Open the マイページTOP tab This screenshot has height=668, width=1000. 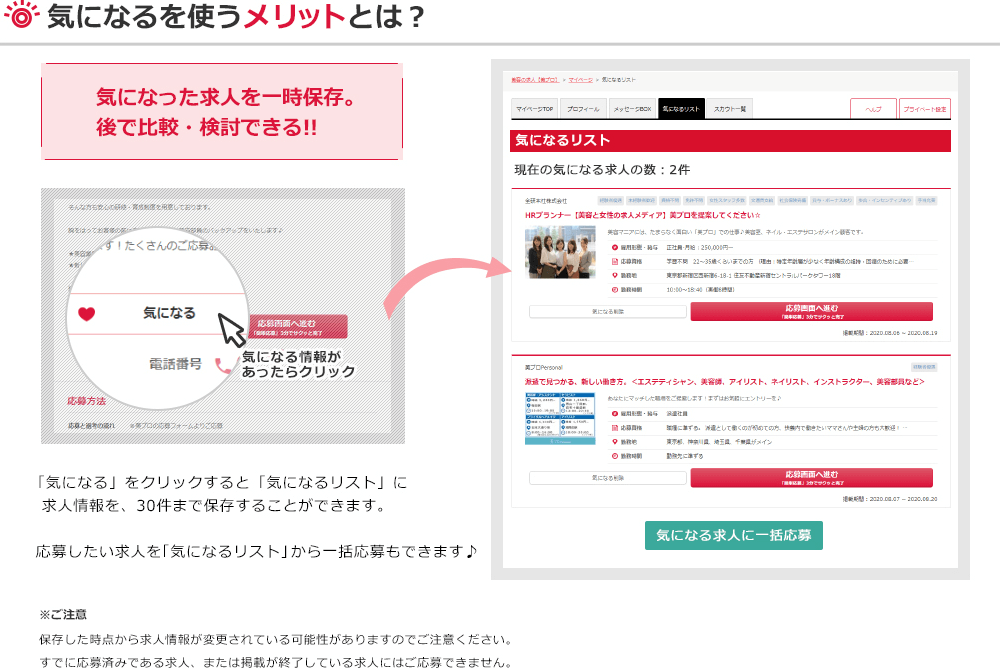pos(533,109)
